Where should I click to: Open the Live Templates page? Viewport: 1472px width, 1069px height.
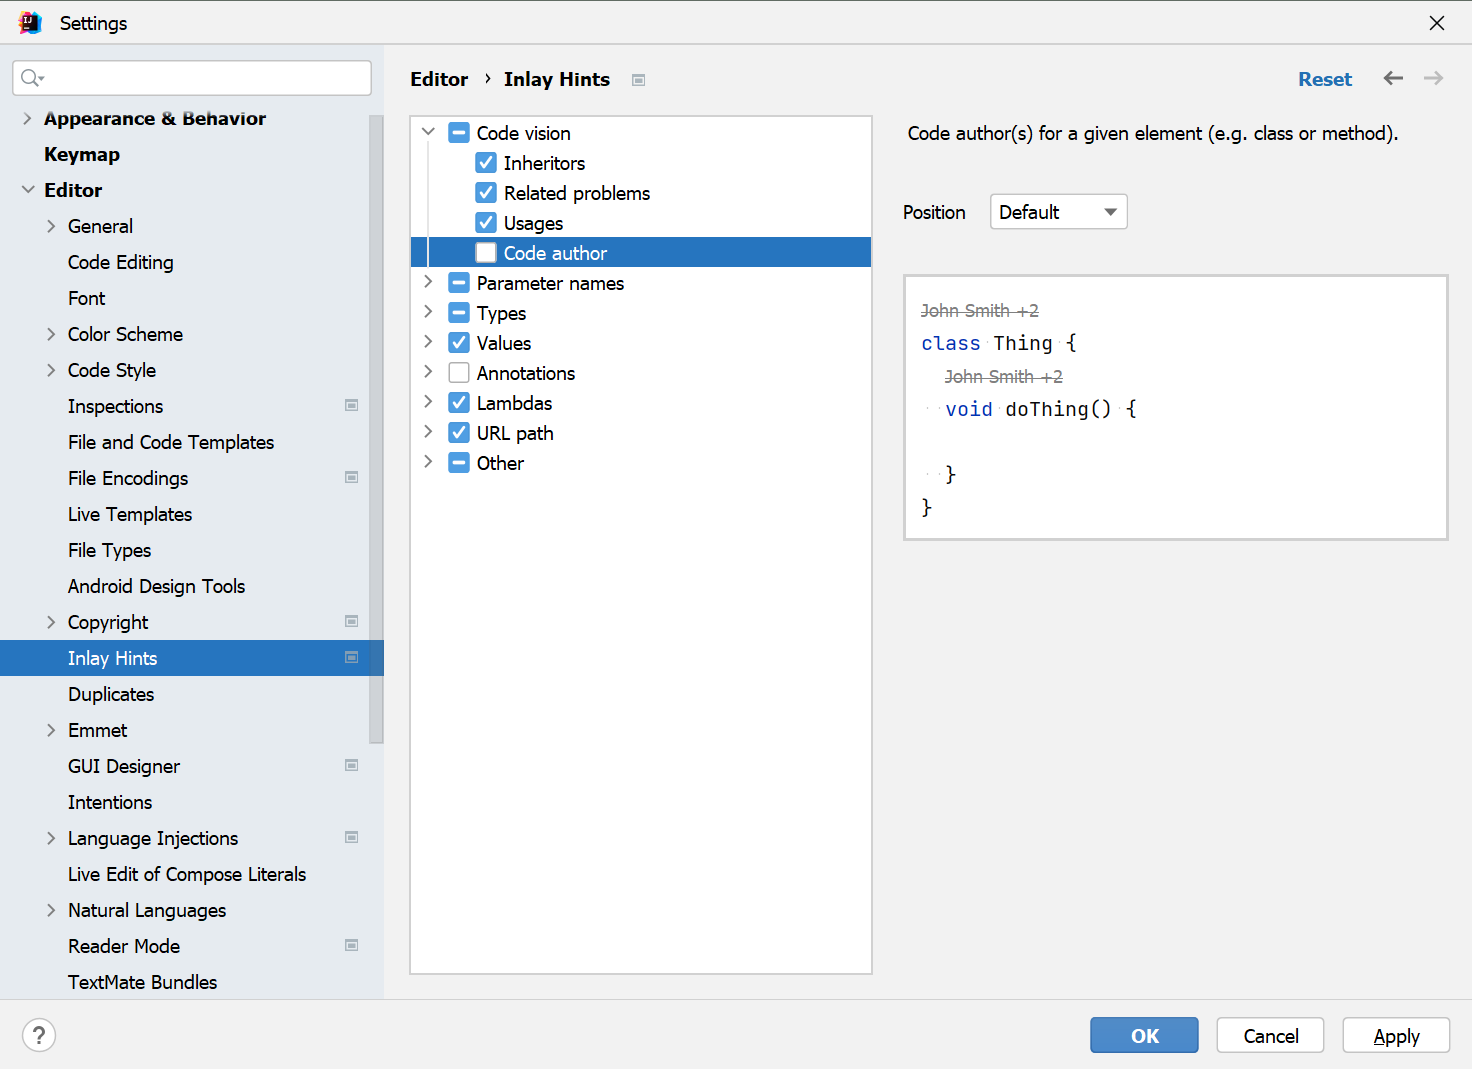[130, 514]
